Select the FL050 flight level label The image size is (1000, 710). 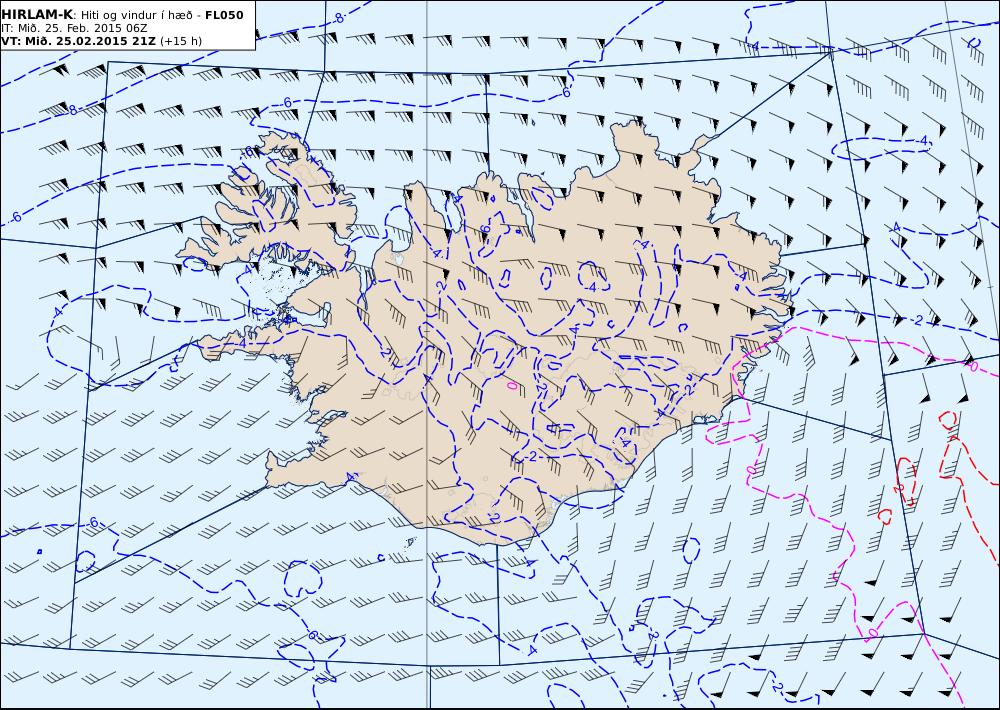pyautogui.click(x=224, y=15)
